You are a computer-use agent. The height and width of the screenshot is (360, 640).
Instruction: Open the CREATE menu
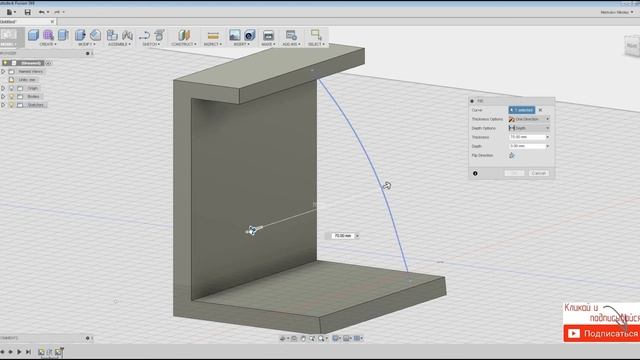(x=48, y=44)
